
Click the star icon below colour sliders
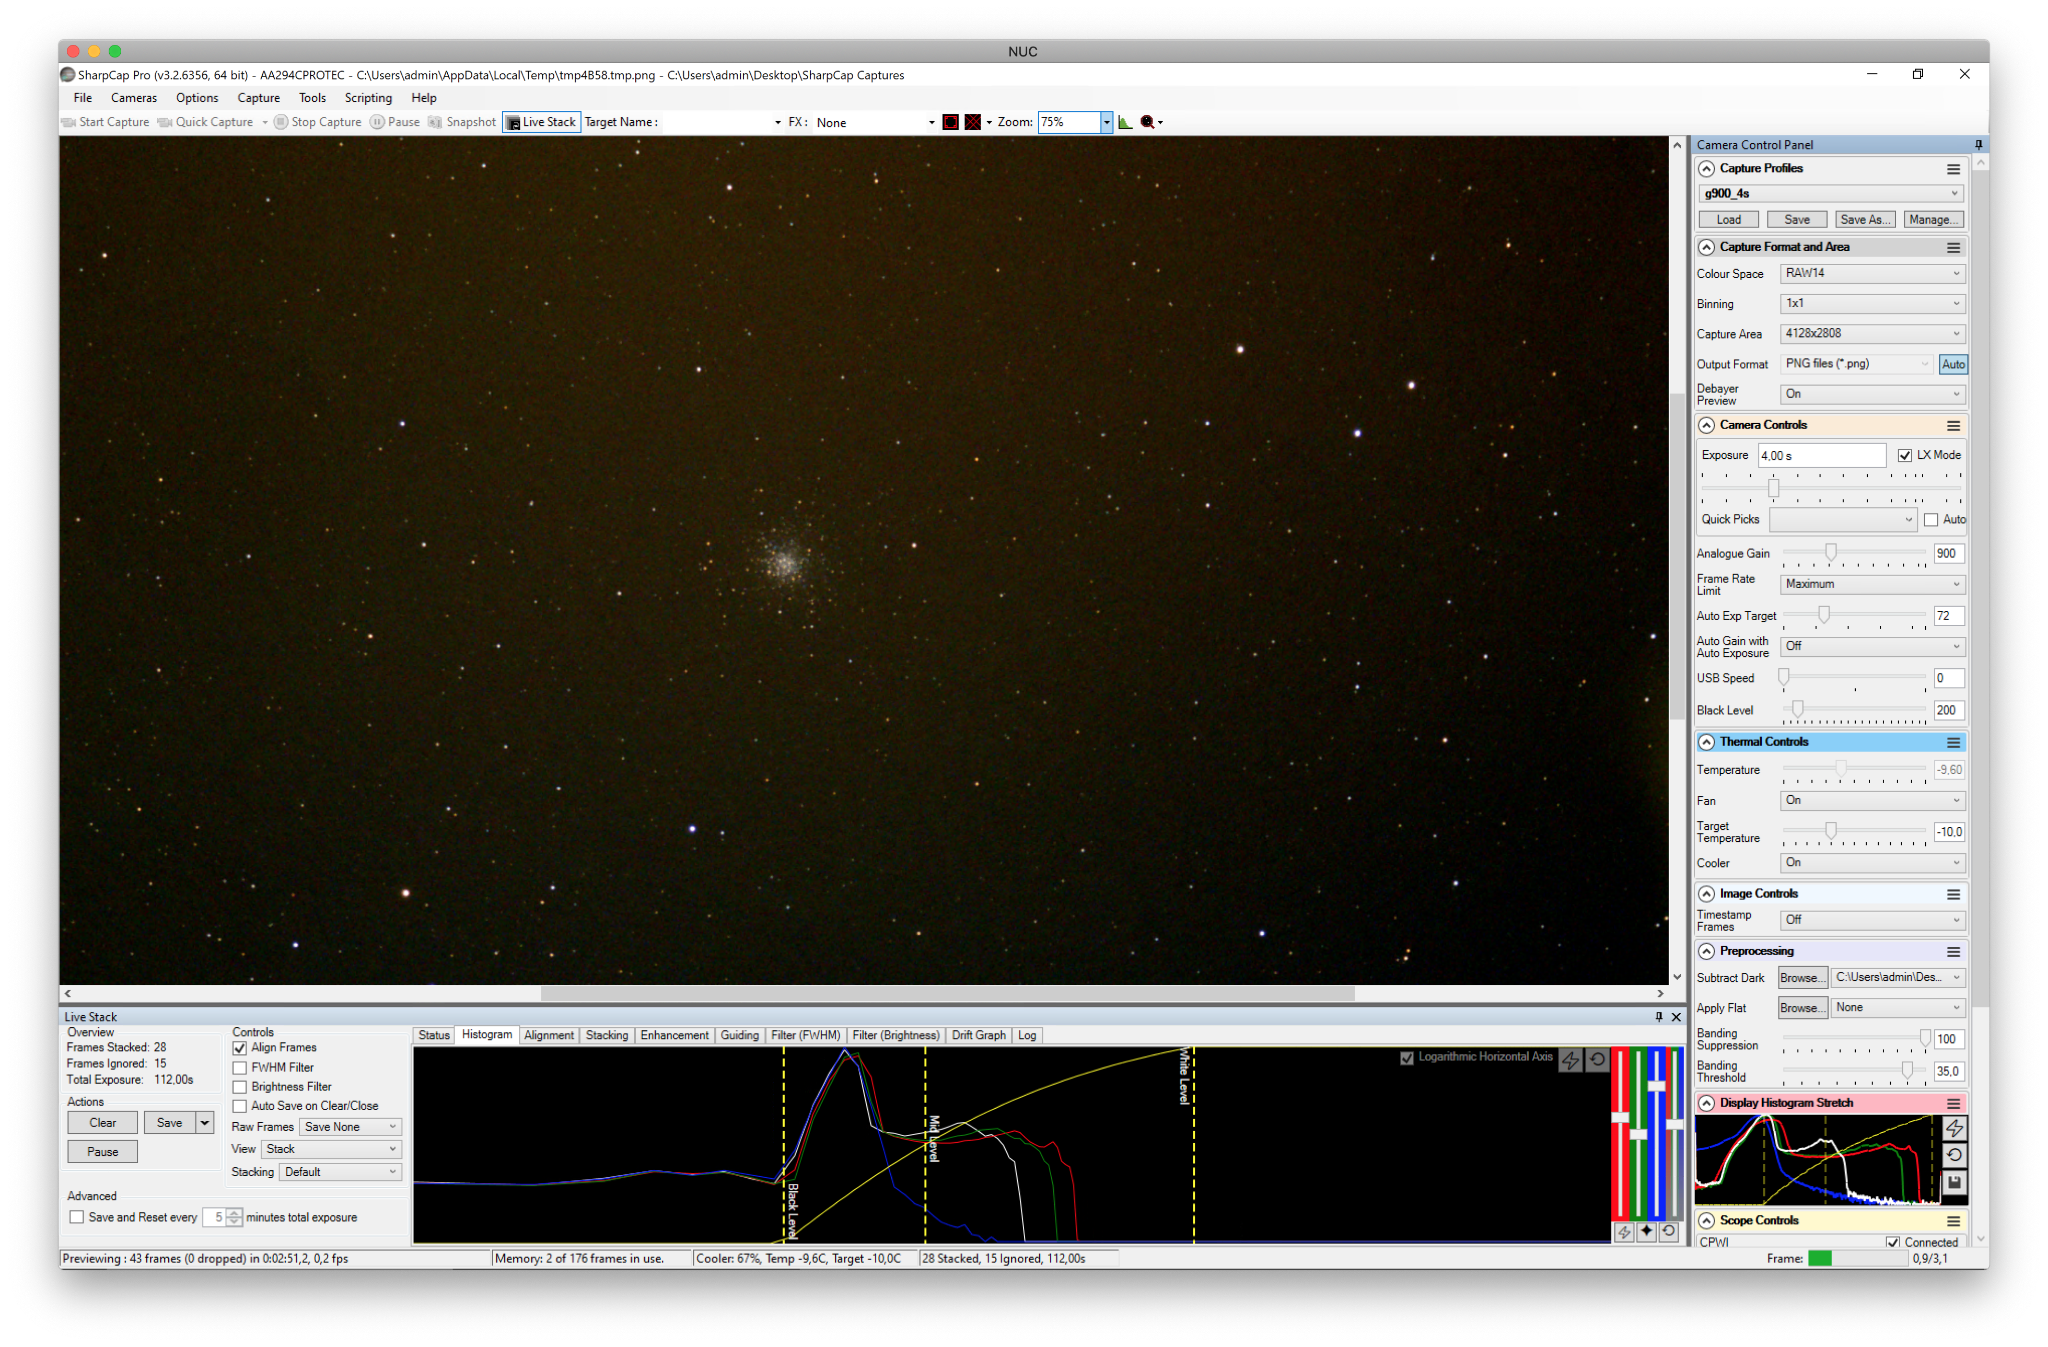coord(1646,1232)
